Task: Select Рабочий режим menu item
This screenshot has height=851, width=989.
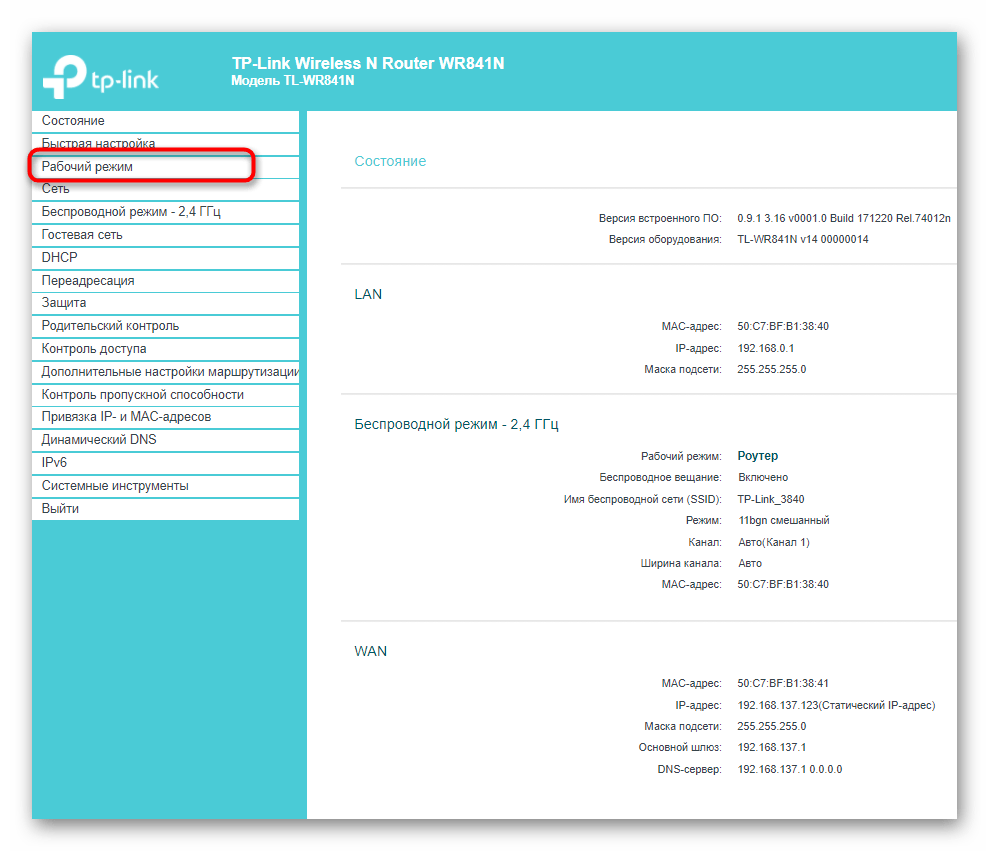Action: [165, 167]
